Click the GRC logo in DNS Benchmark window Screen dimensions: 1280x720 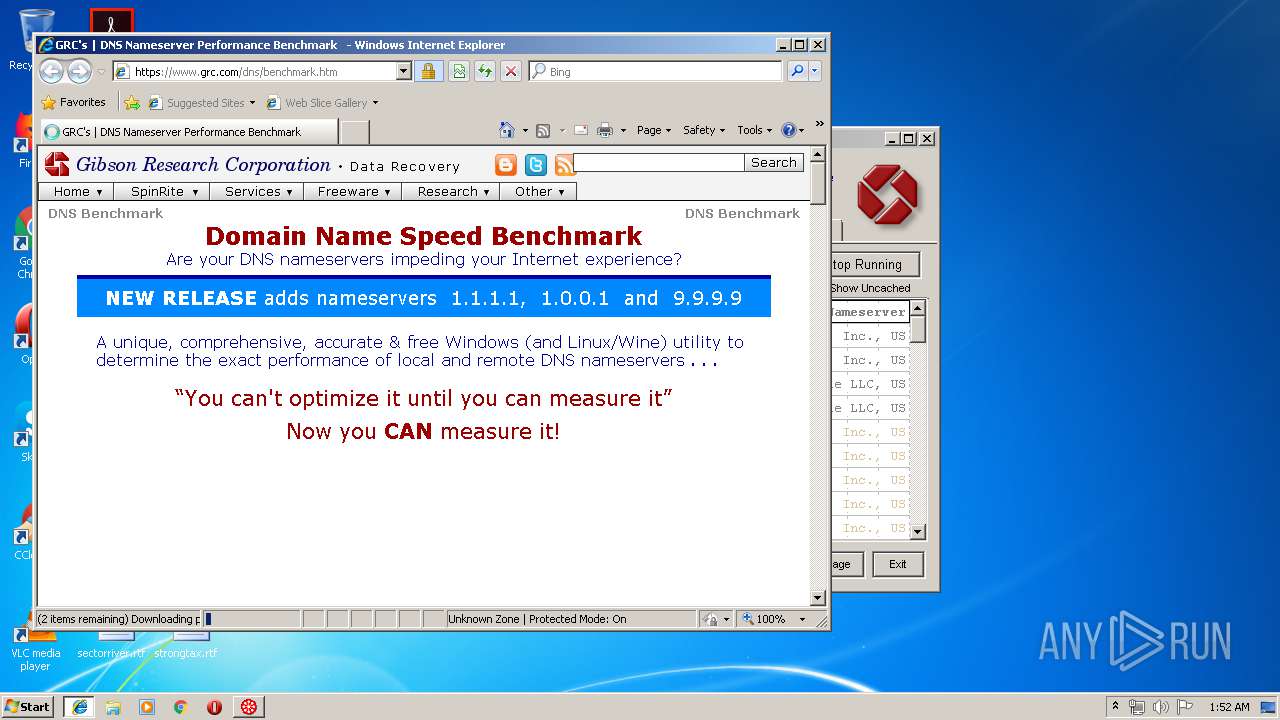click(x=887, y=195)
